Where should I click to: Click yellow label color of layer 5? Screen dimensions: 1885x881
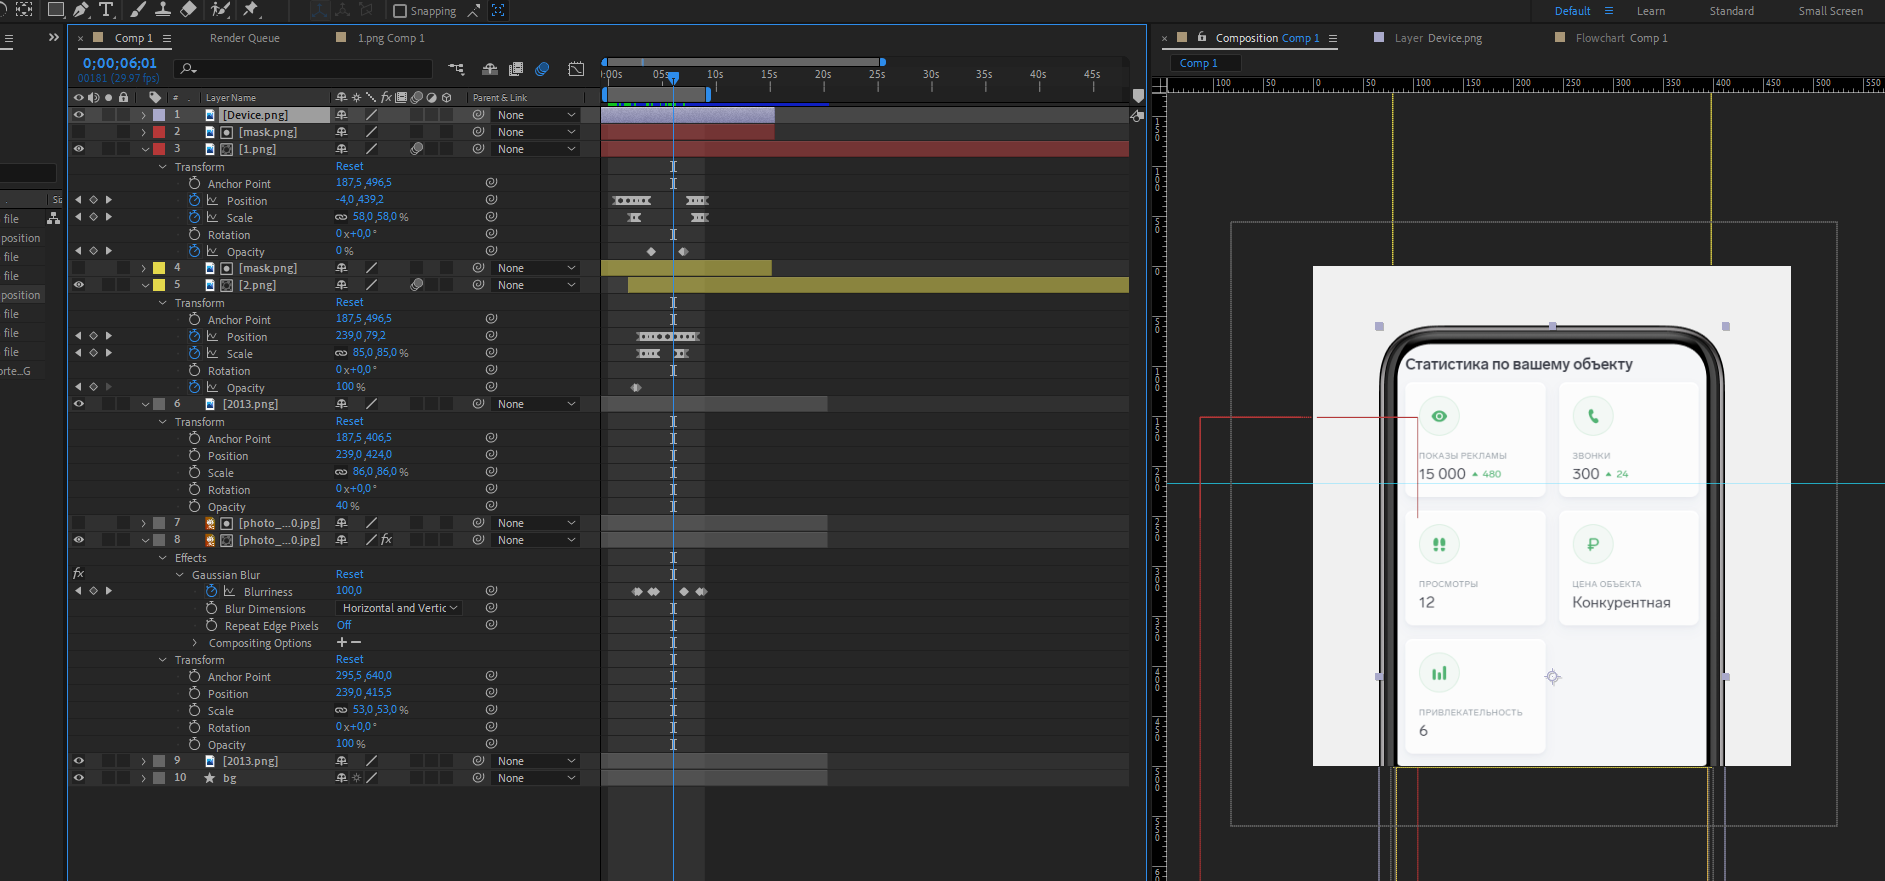pyautogui.click(x=159, y=285)
